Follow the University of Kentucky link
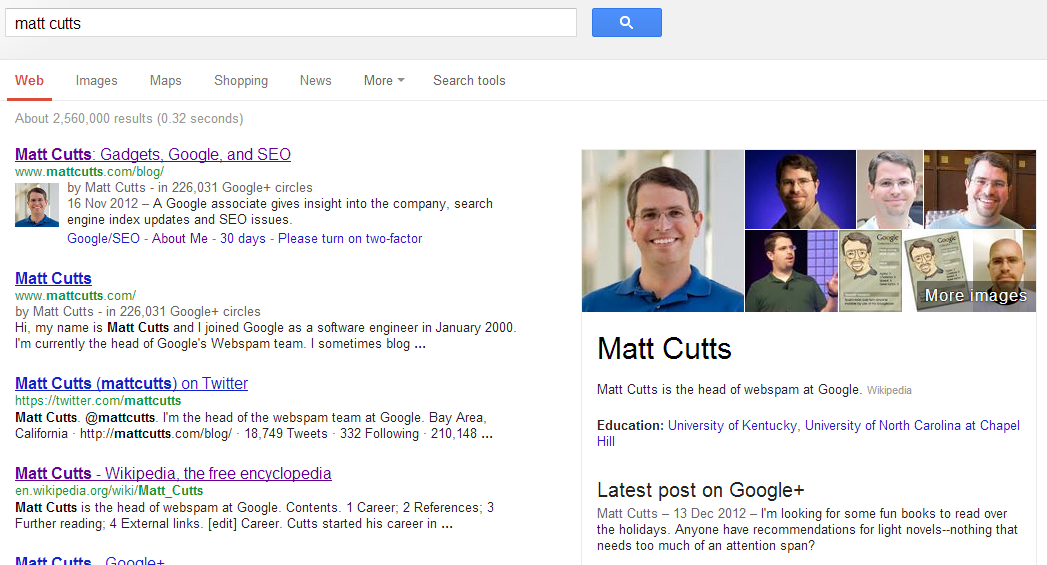Image resolution: width=1047 pixels, height=565 pixels. coord(732,425)
